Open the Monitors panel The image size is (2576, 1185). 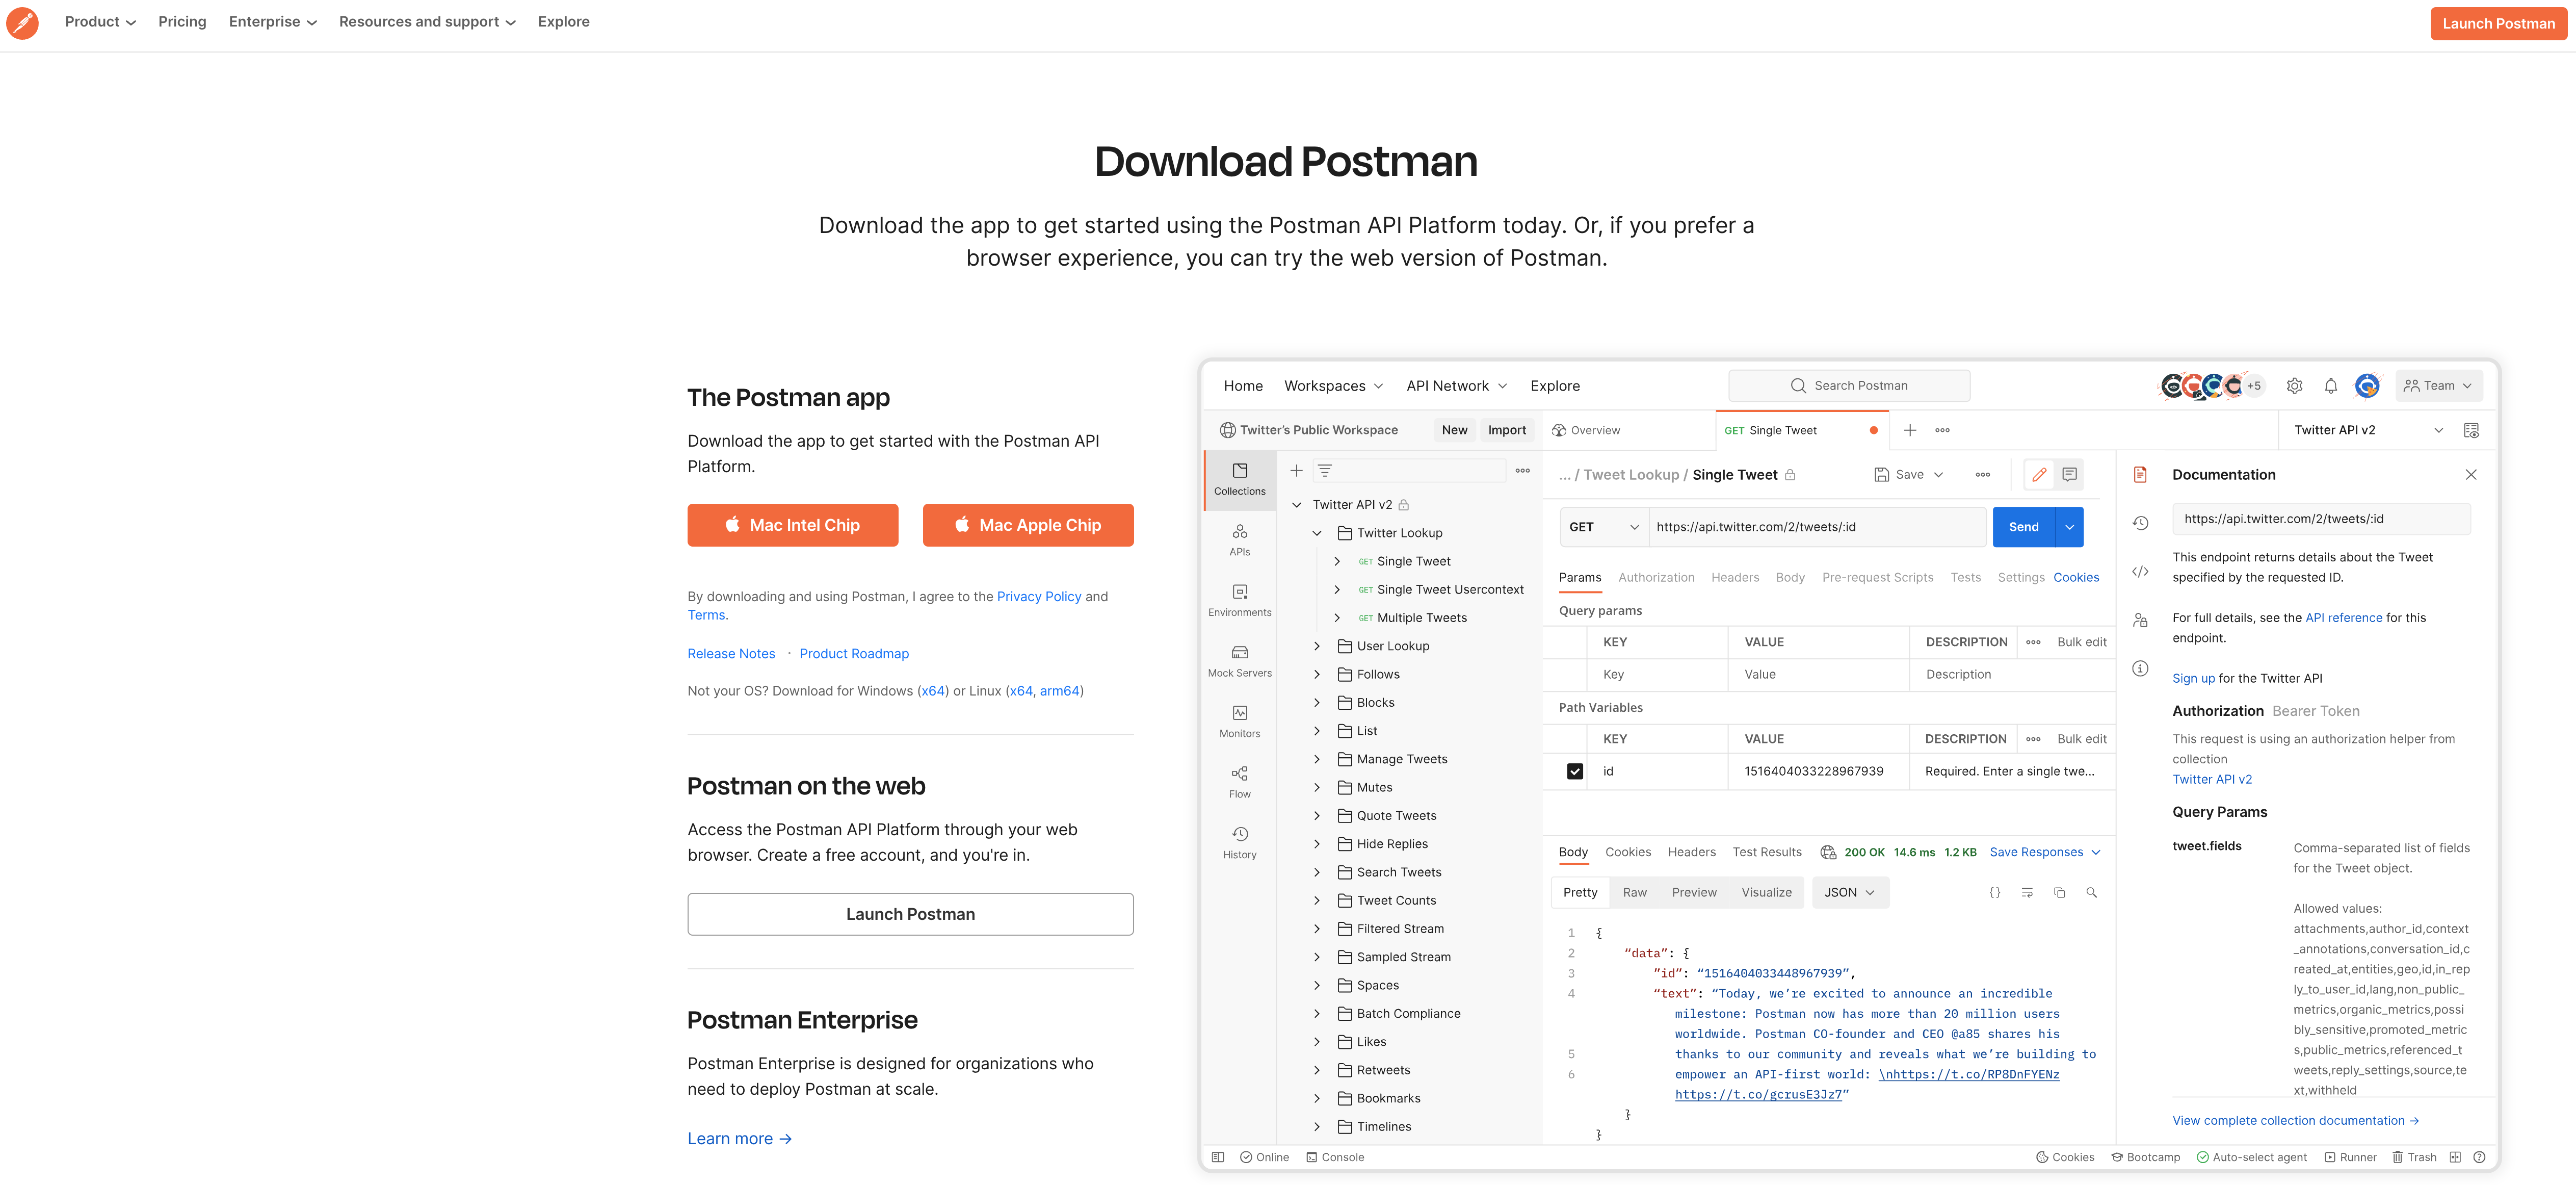click(1240, 721)
